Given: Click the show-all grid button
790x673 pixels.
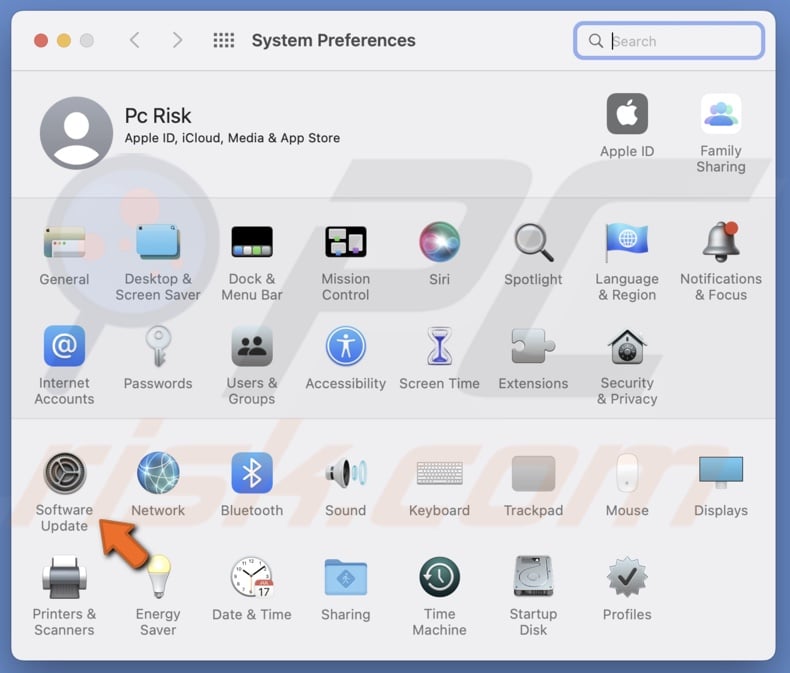Looking at the screenshot, I should coord(224,40).
